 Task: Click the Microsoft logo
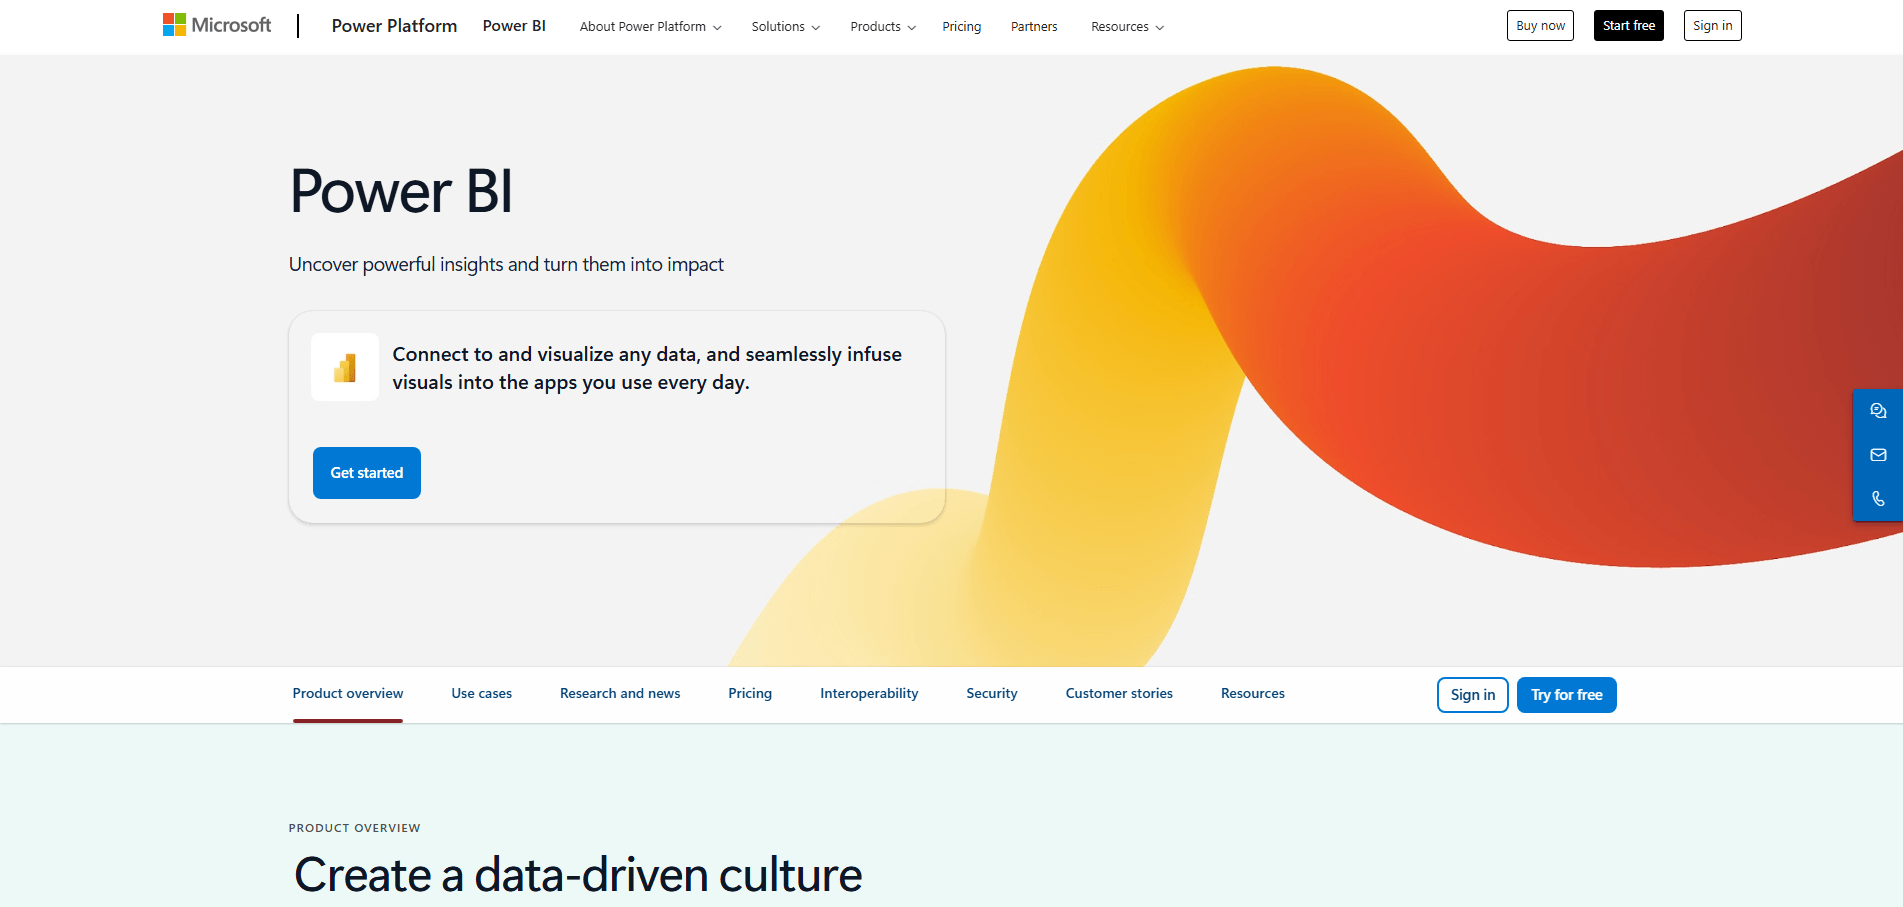point(216,24)
